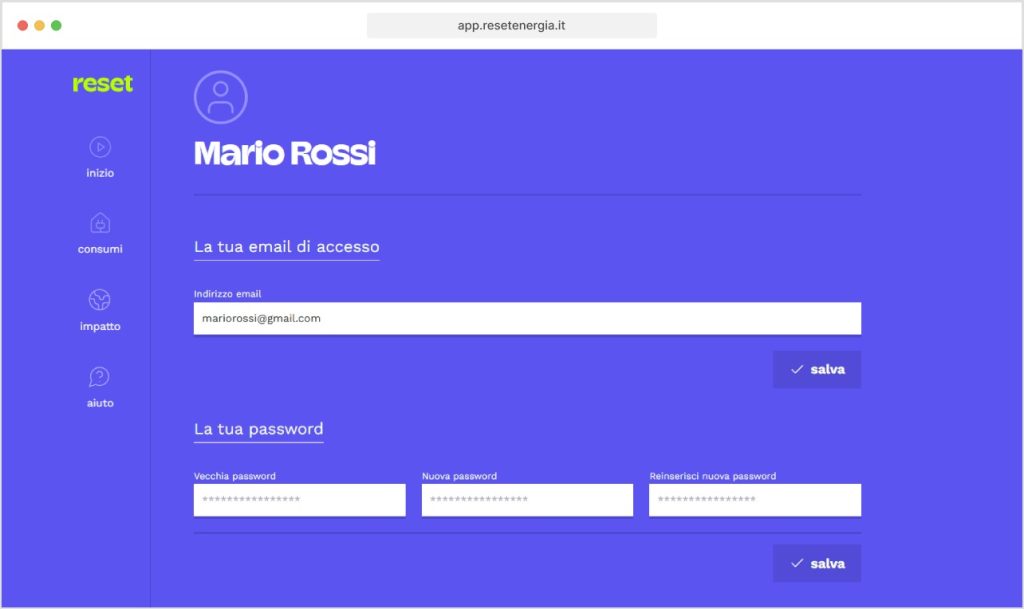This screenshot has width=1024, height=609.
Task: Click the Mario Rossi name heading
Action: click(285, 153)
